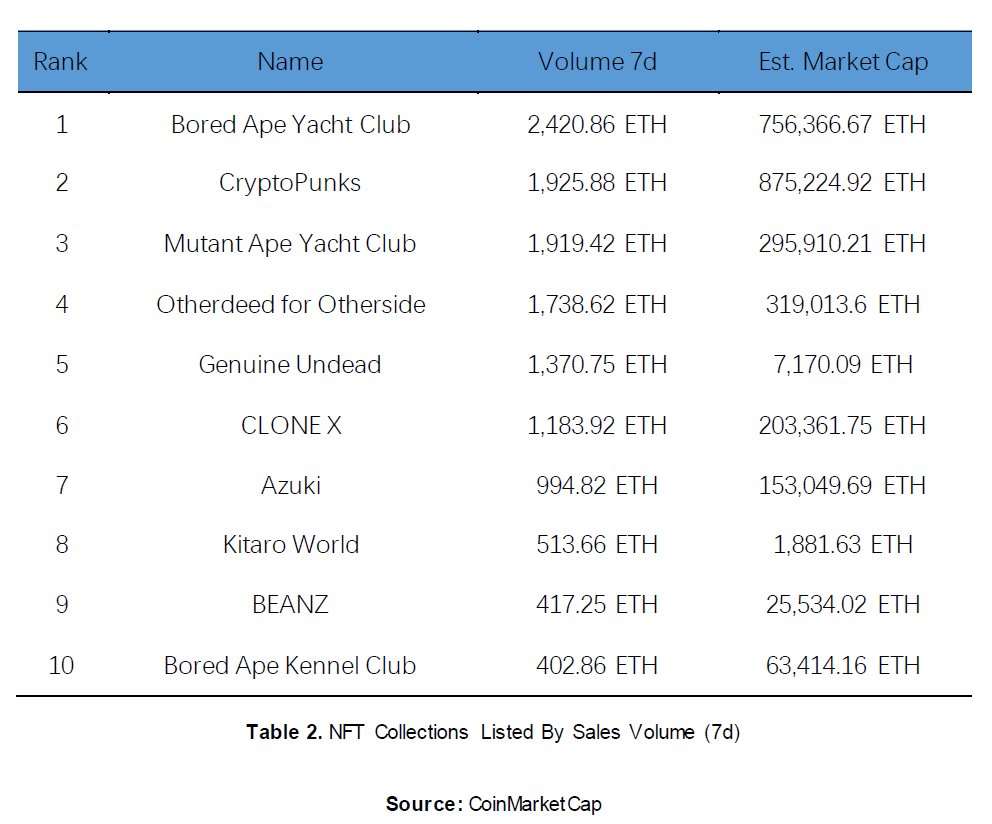Select the CLONE X name cell
992x824 pixels.
(x=291, y=425)
